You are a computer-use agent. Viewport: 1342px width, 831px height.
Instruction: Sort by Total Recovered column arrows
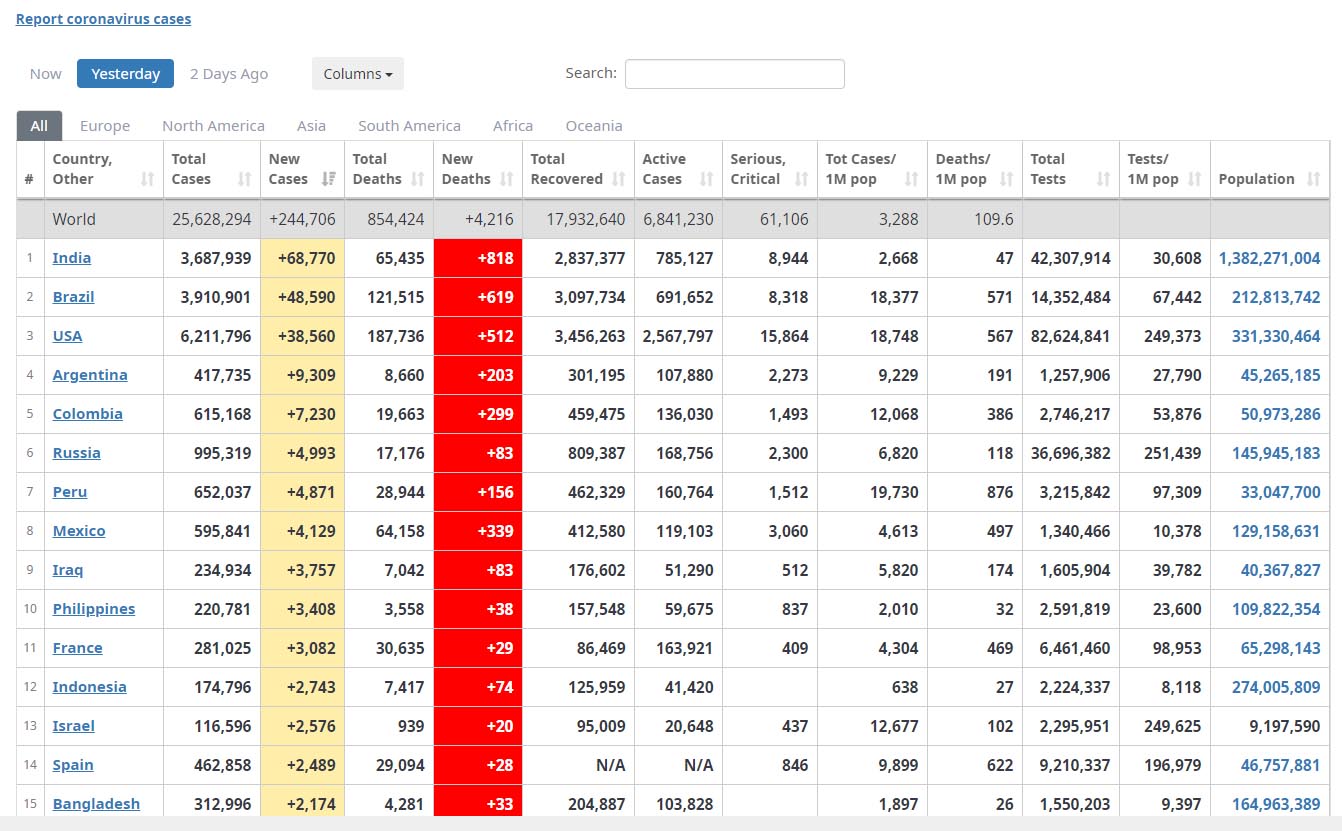click(619, 179)
